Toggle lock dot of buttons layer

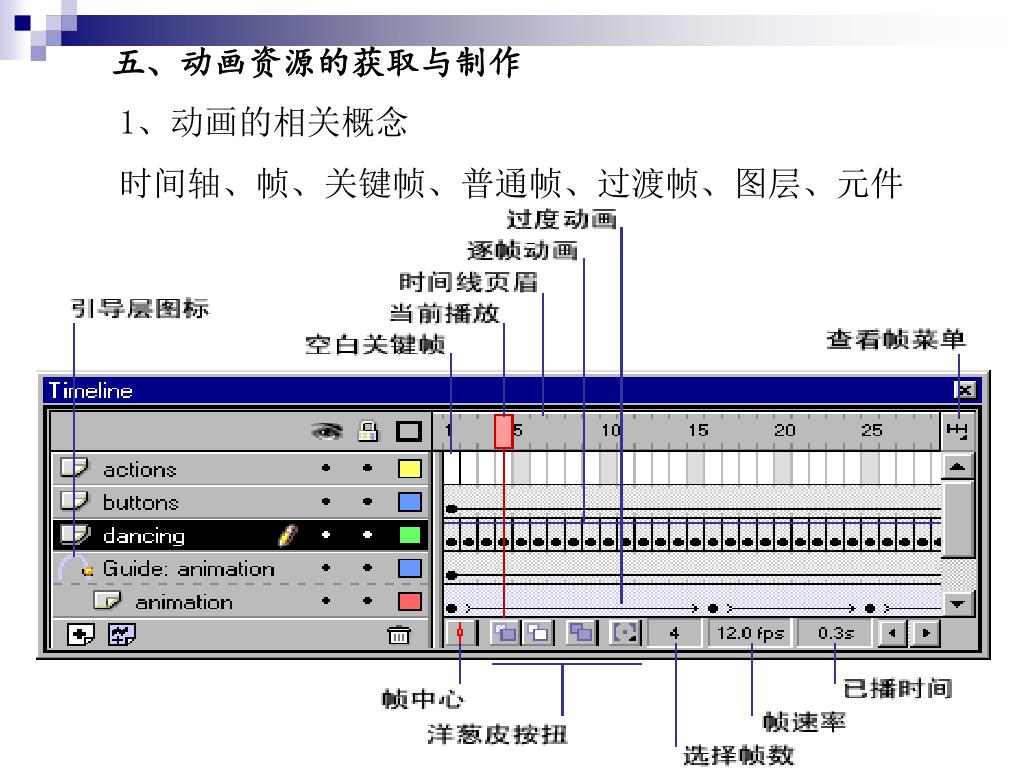368,502
